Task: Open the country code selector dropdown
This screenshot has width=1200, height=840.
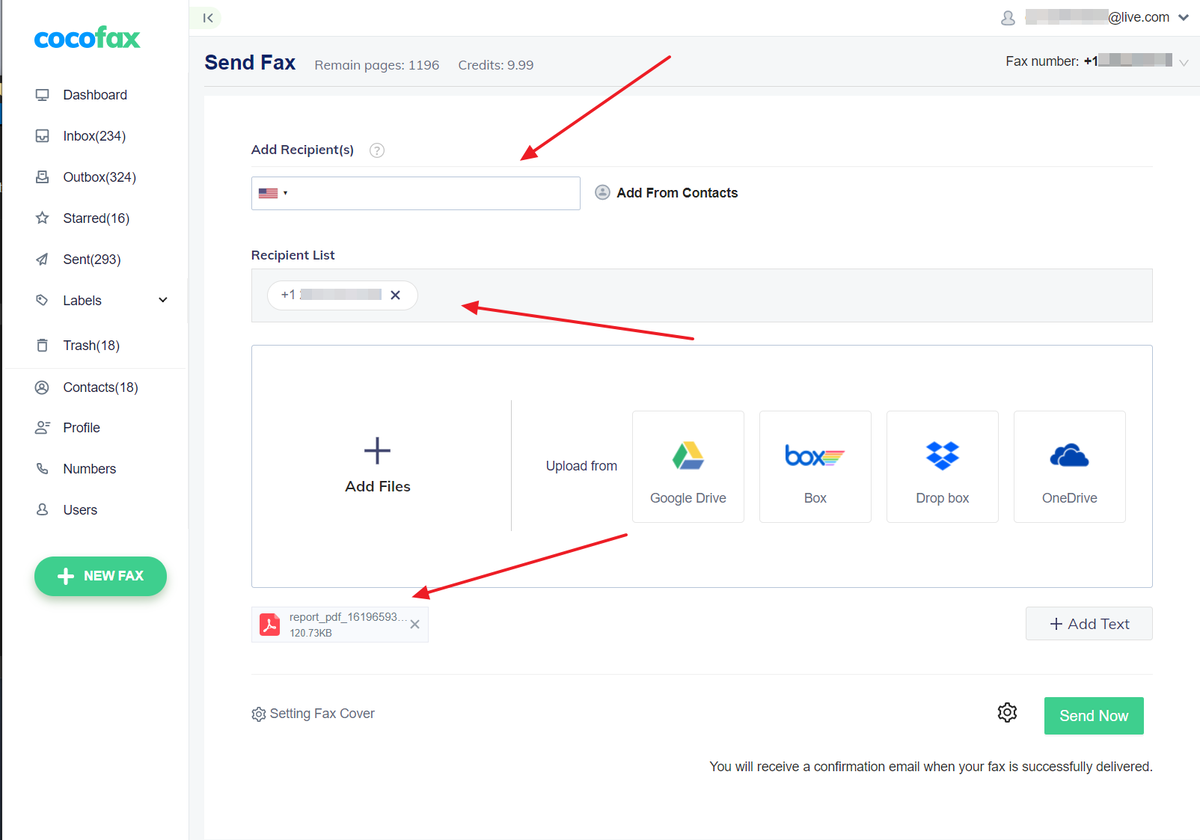Action: (272, 192)
